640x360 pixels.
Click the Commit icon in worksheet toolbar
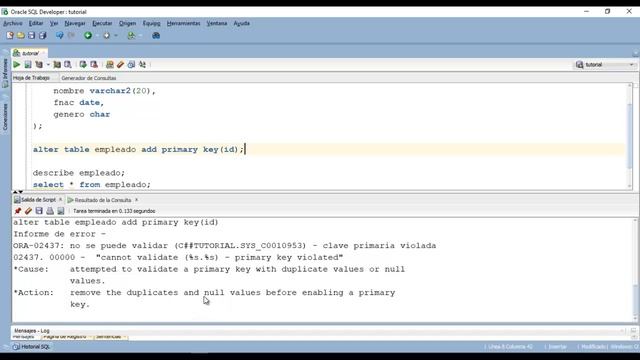click(x=83, y=64)
